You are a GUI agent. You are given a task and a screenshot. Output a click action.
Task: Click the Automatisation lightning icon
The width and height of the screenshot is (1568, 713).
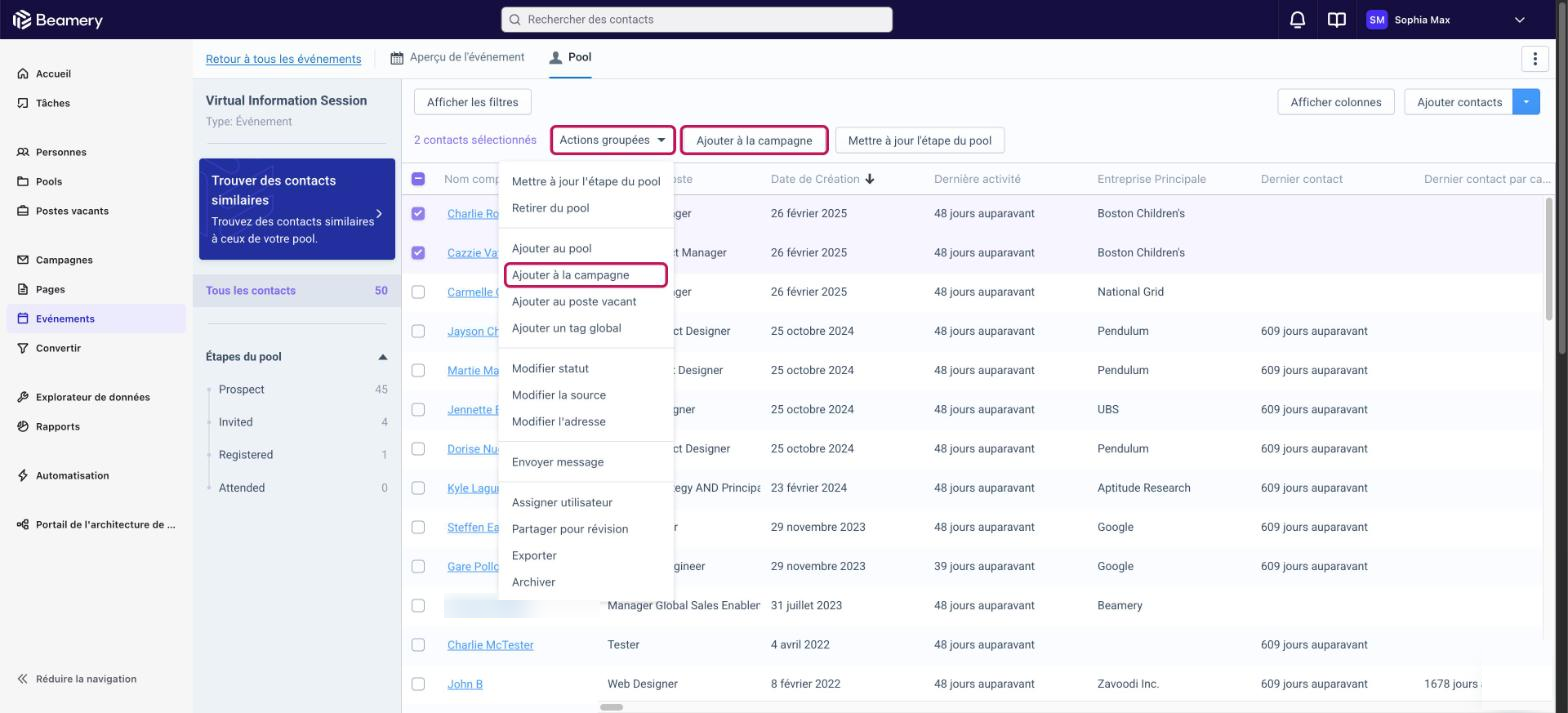(x=23, y=475)
